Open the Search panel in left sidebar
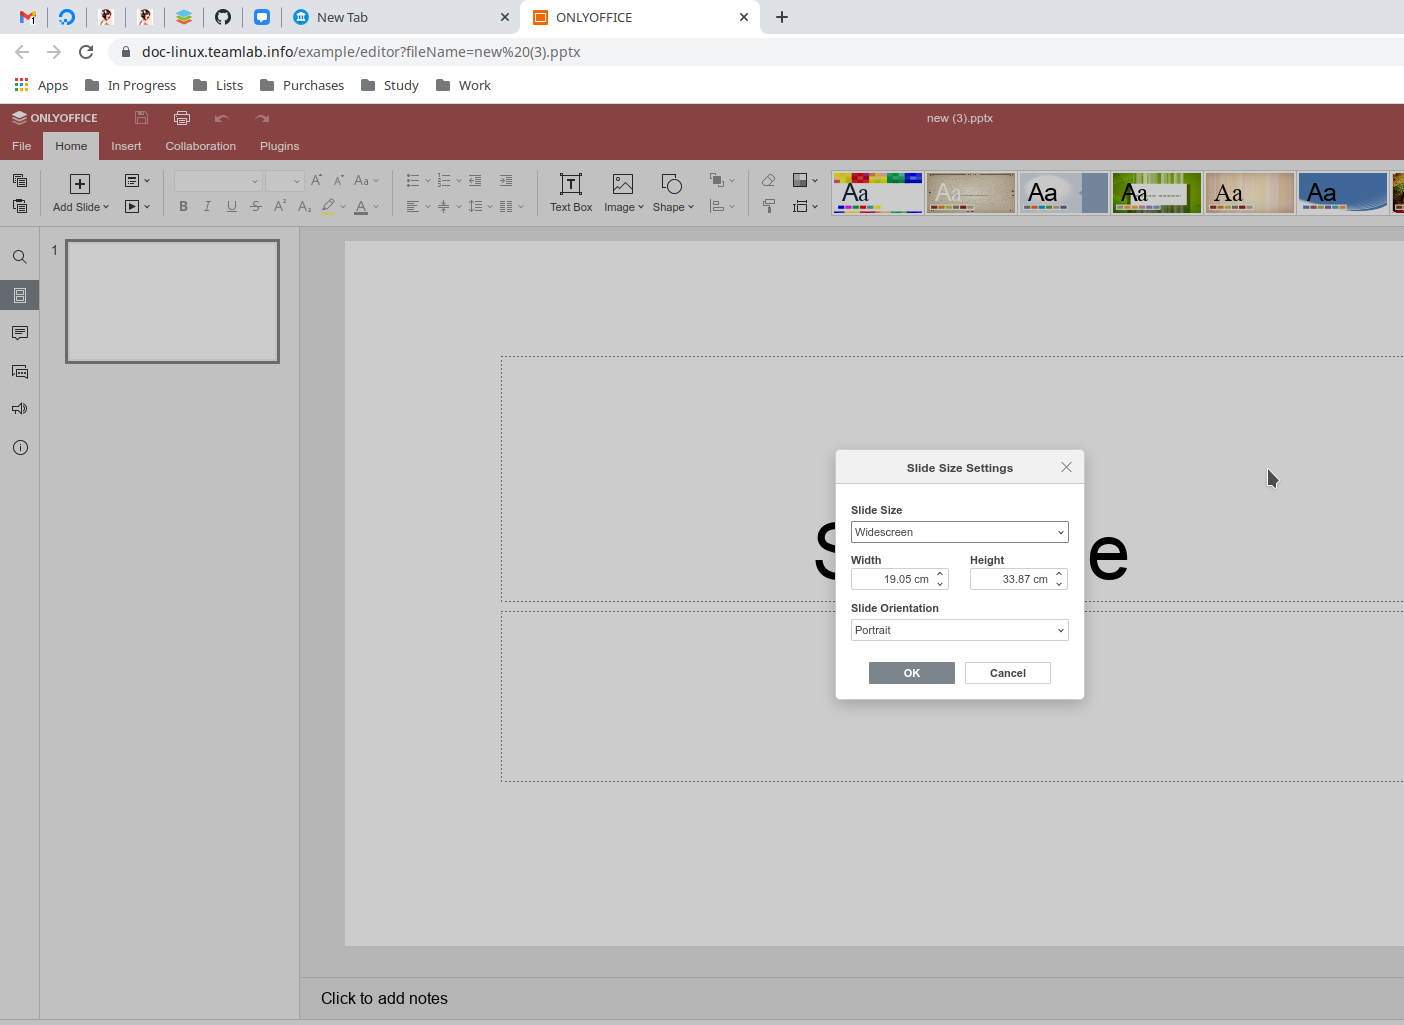1404x1025 pixels. (x=19, y=256)
